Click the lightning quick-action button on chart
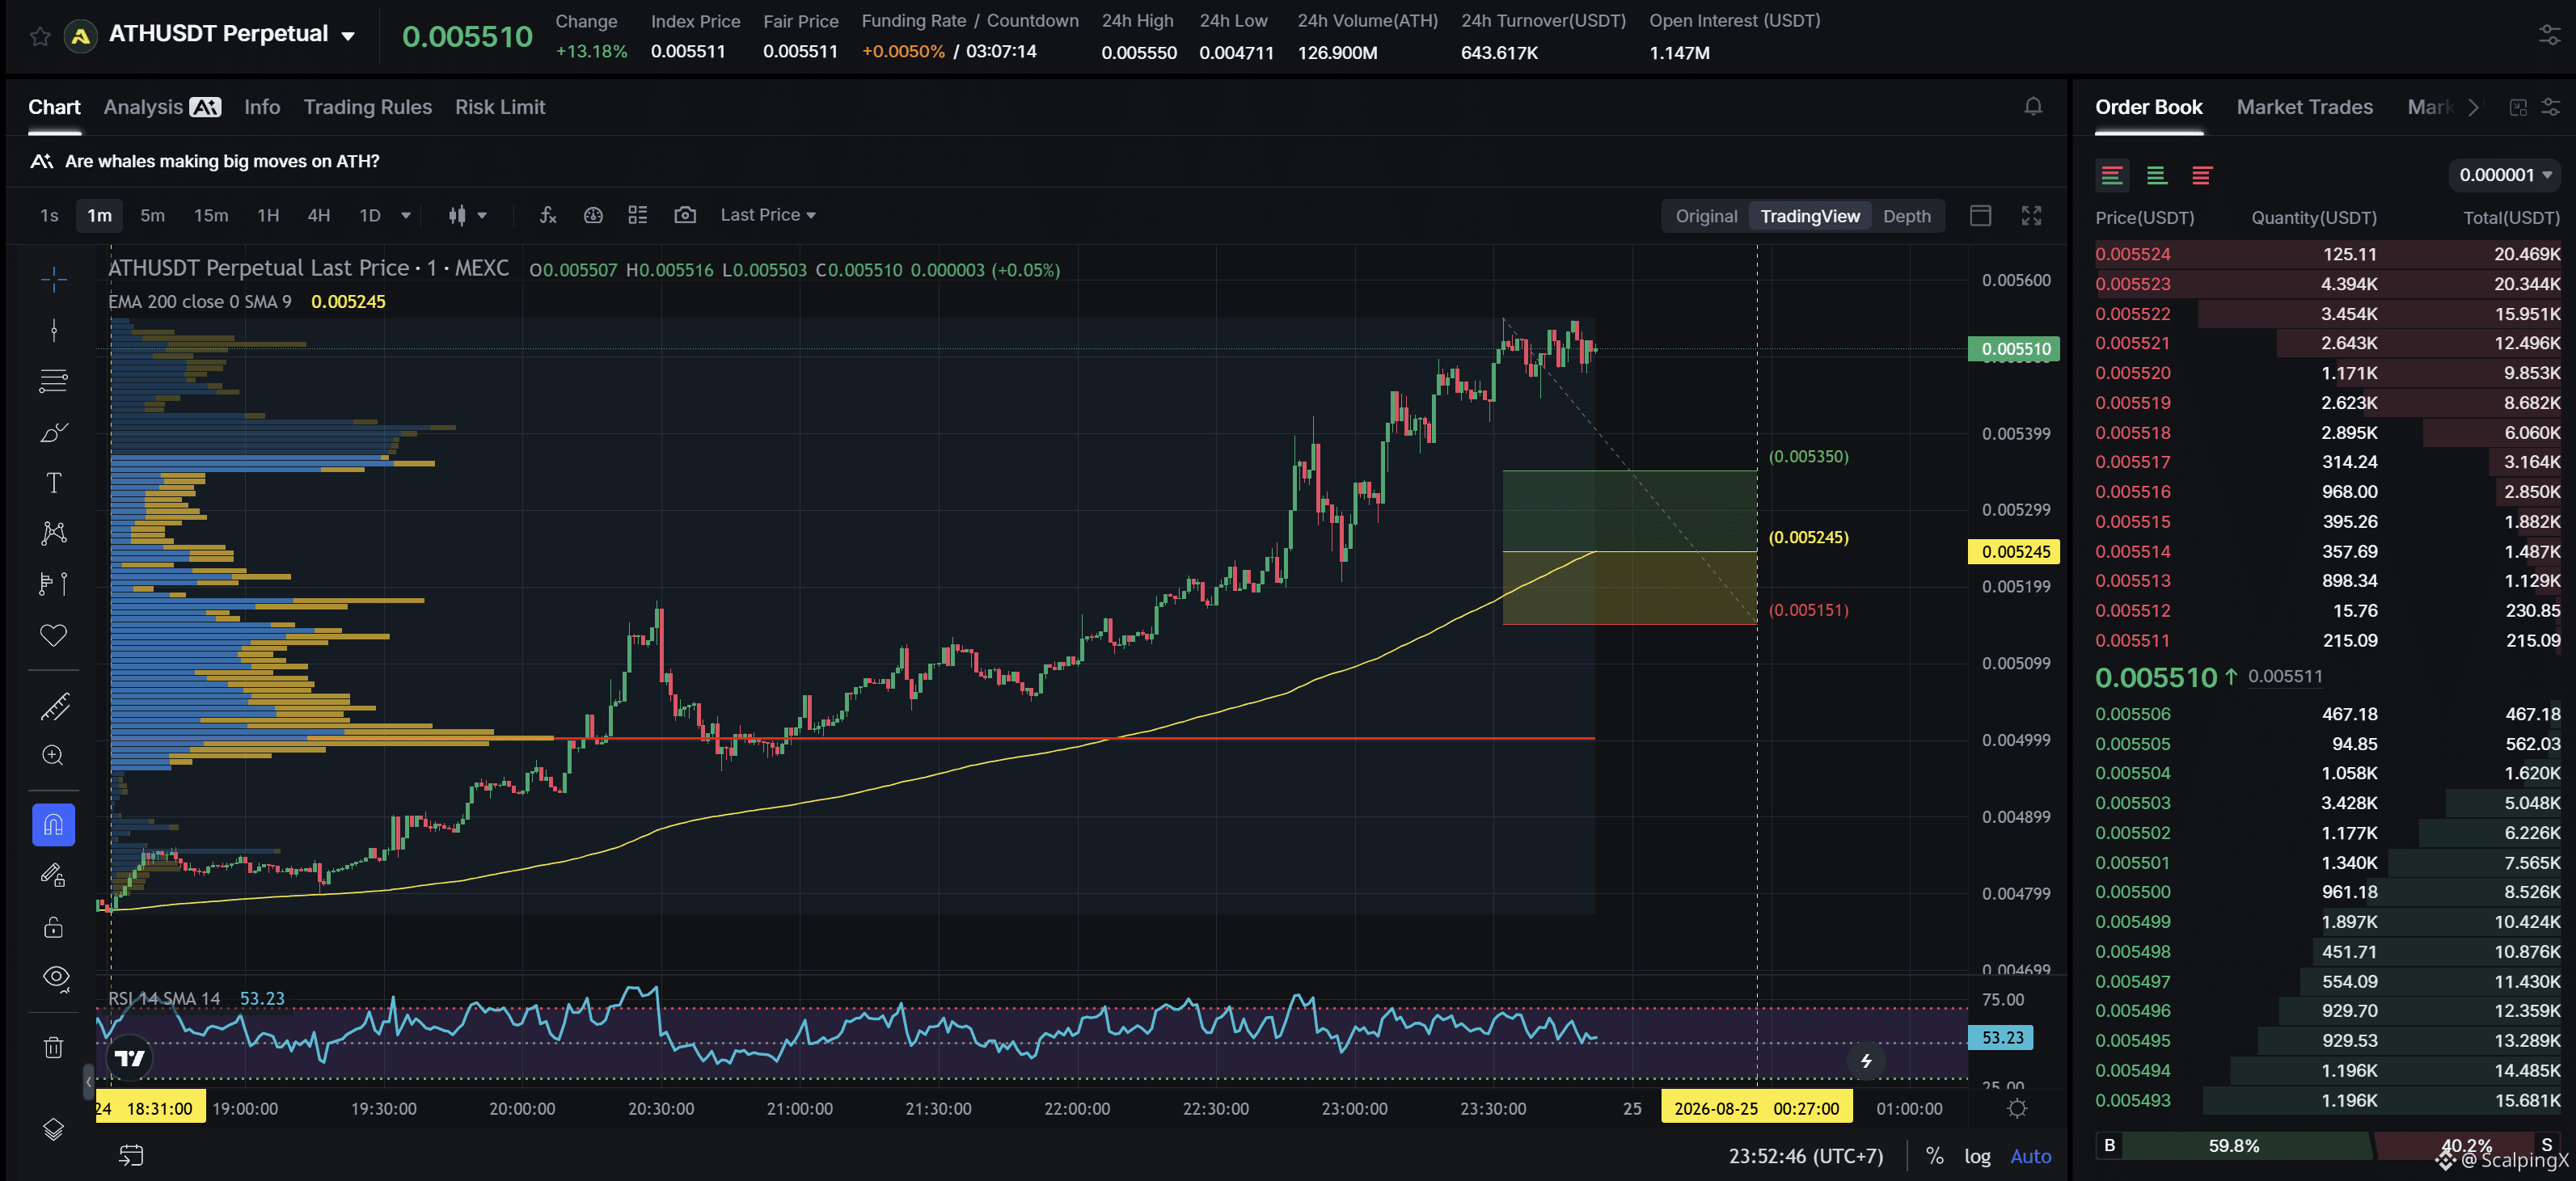The height and width of the screenshot is (1181, 2576). (1866, 1061)
